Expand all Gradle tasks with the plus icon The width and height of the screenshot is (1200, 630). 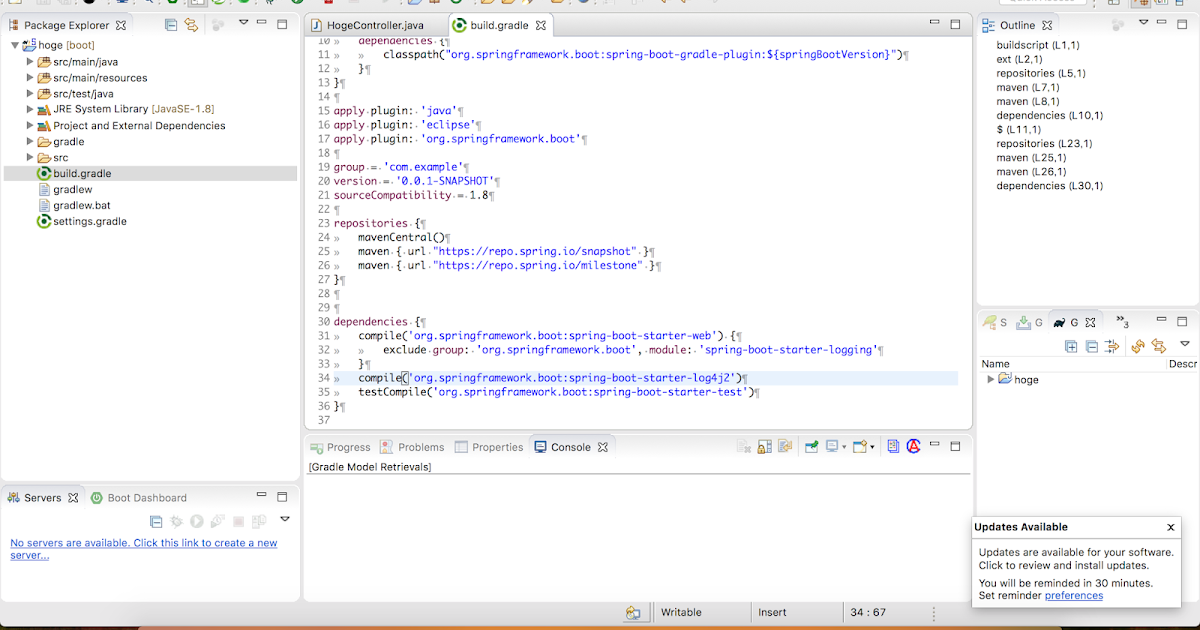point(1072,347)
